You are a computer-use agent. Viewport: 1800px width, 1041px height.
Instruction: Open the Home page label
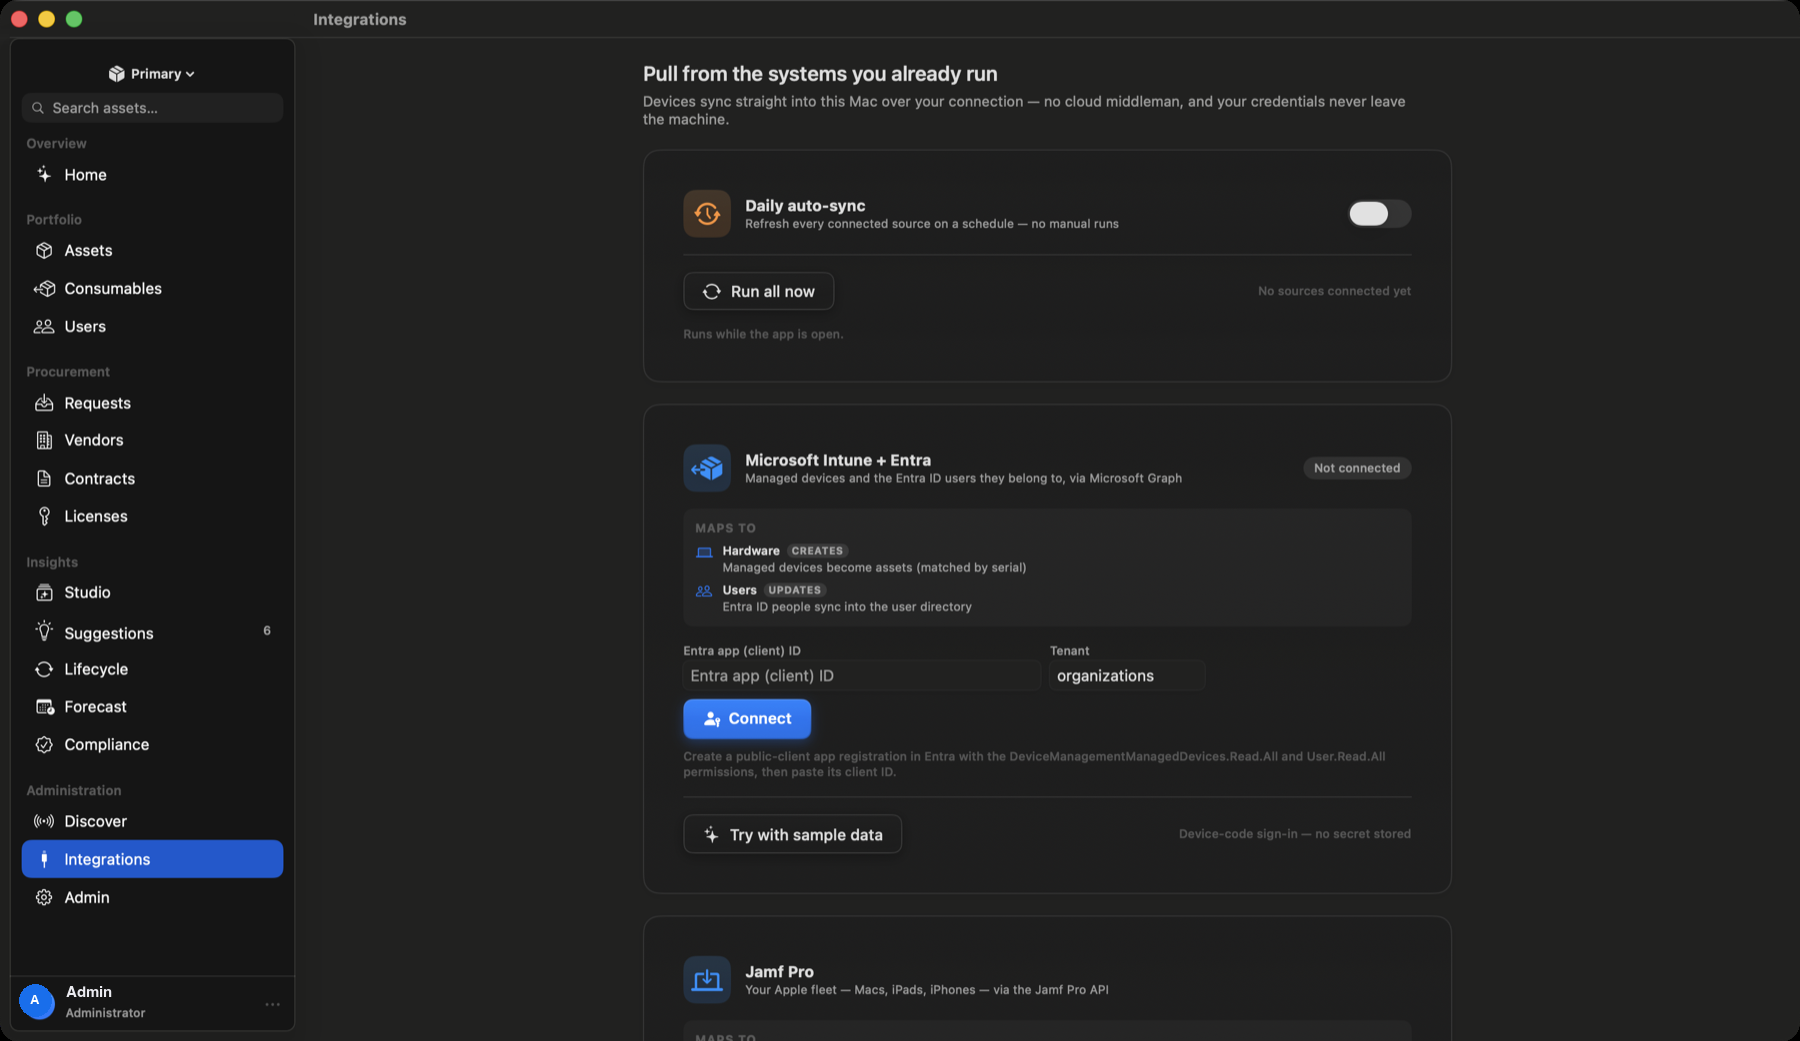coord(85,175)
